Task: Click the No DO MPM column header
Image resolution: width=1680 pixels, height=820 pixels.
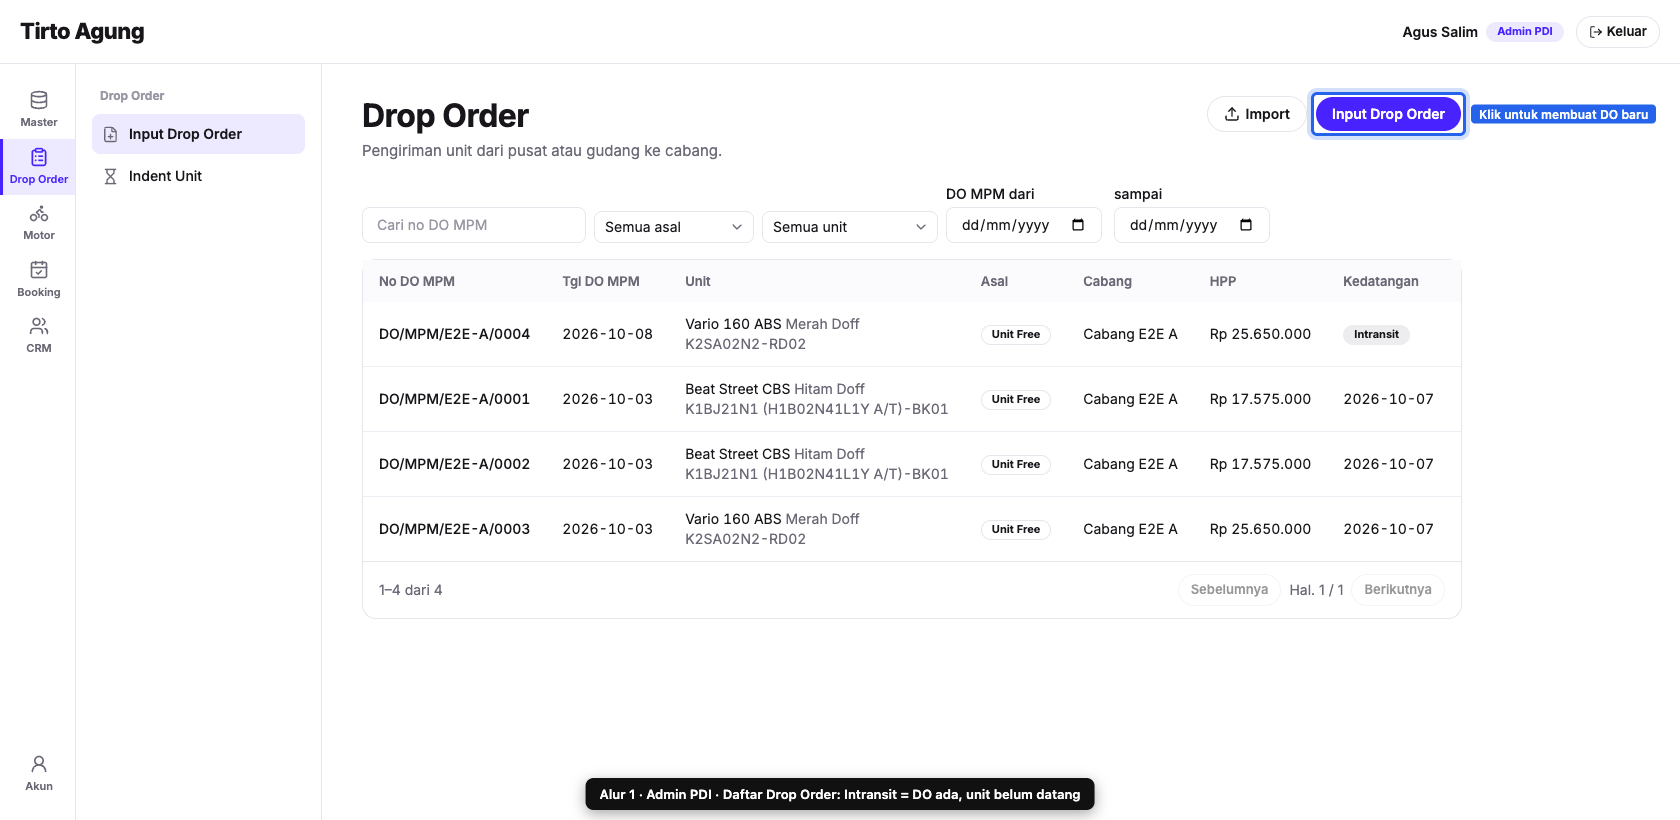Action: (417, 281)
